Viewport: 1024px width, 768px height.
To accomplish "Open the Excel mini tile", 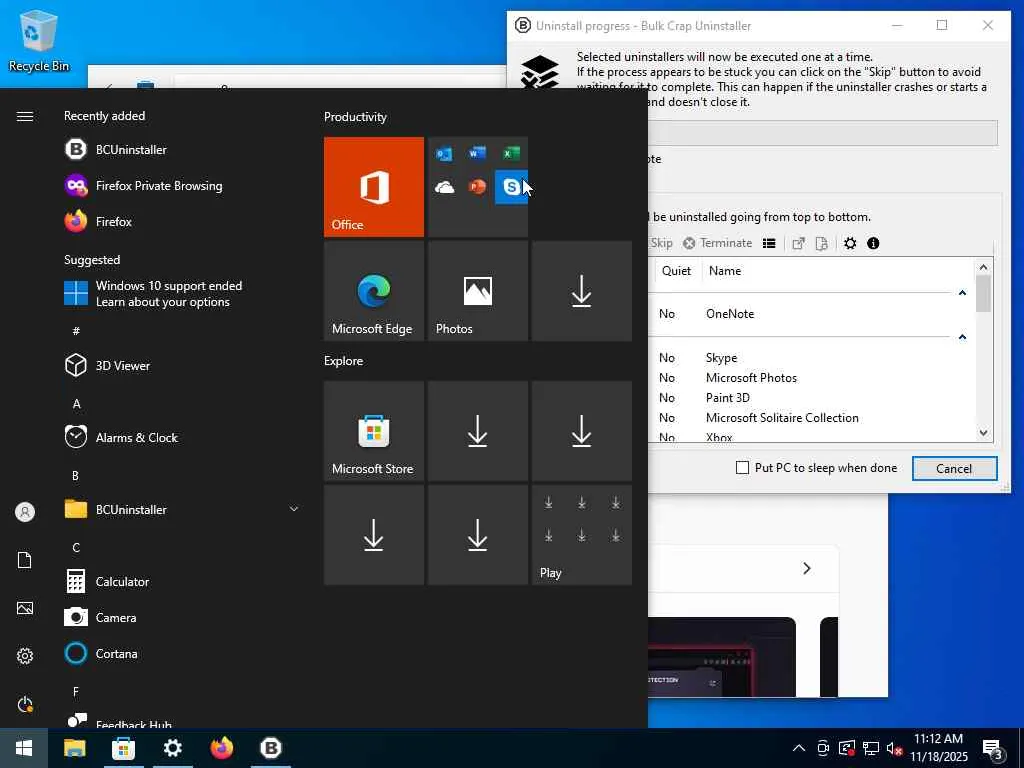I will 511,153.
